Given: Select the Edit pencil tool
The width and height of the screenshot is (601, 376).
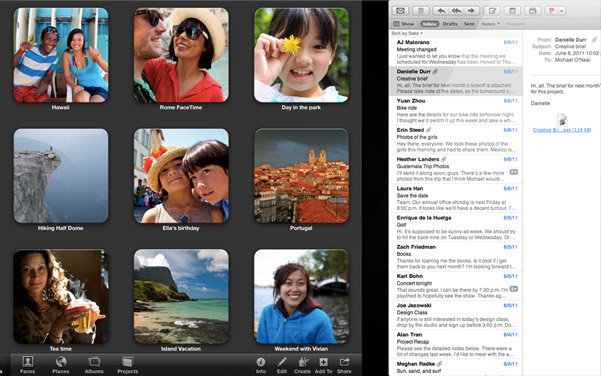Looking at the screenshot, I should [x=282, y=365].
